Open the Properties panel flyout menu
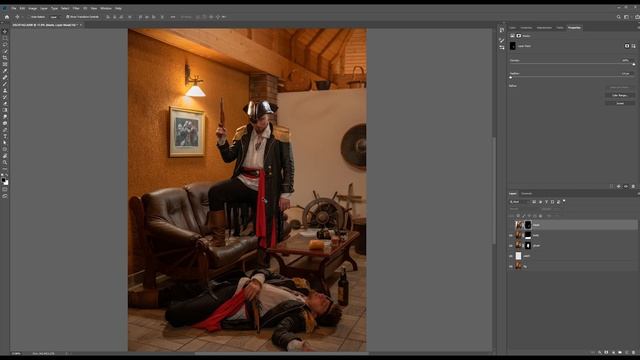The width and height of the screenshot is (640, 360). 638,27
